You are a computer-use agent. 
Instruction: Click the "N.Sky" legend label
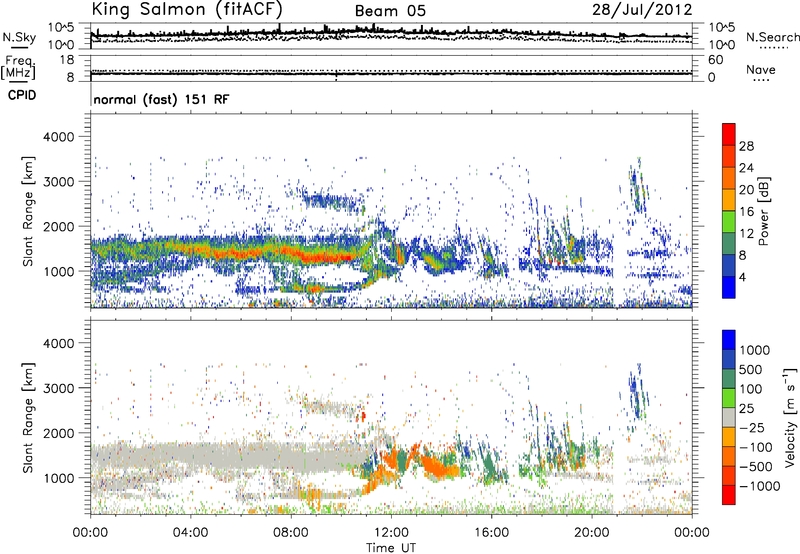coord(19,37)
